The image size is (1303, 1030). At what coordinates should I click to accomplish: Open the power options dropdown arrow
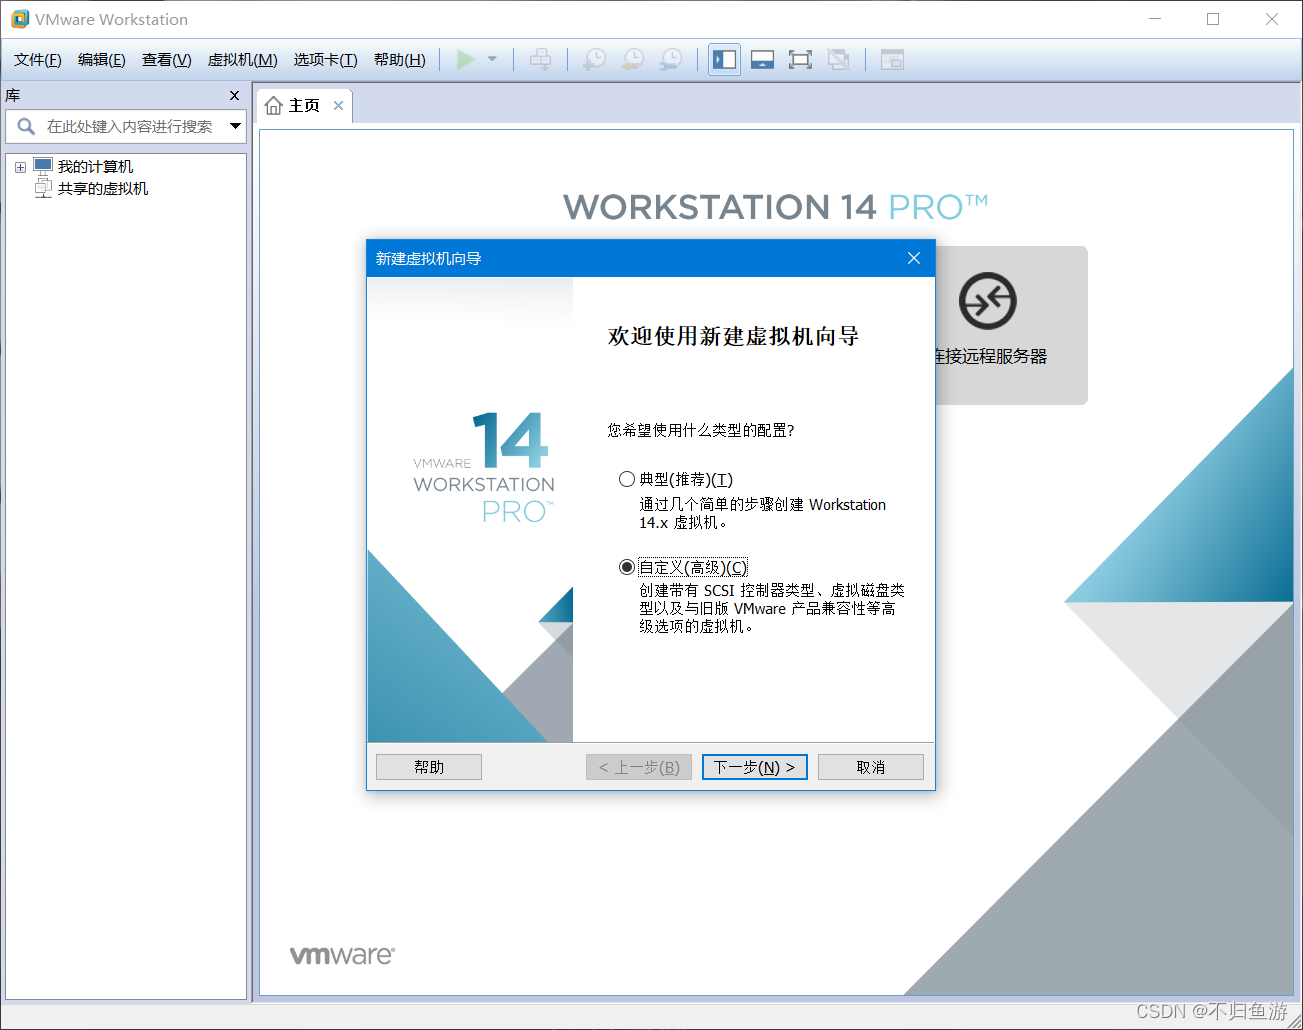click(492, 60)
